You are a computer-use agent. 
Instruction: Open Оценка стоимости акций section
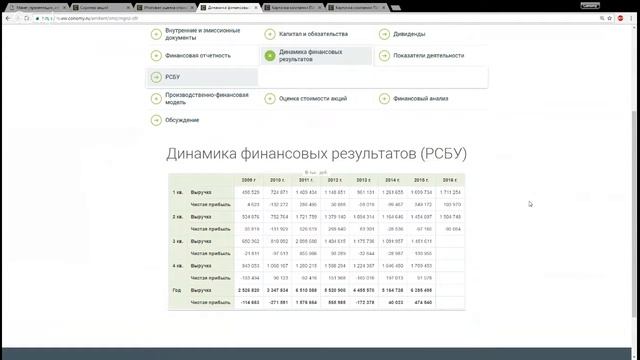(x=313, y=98)
